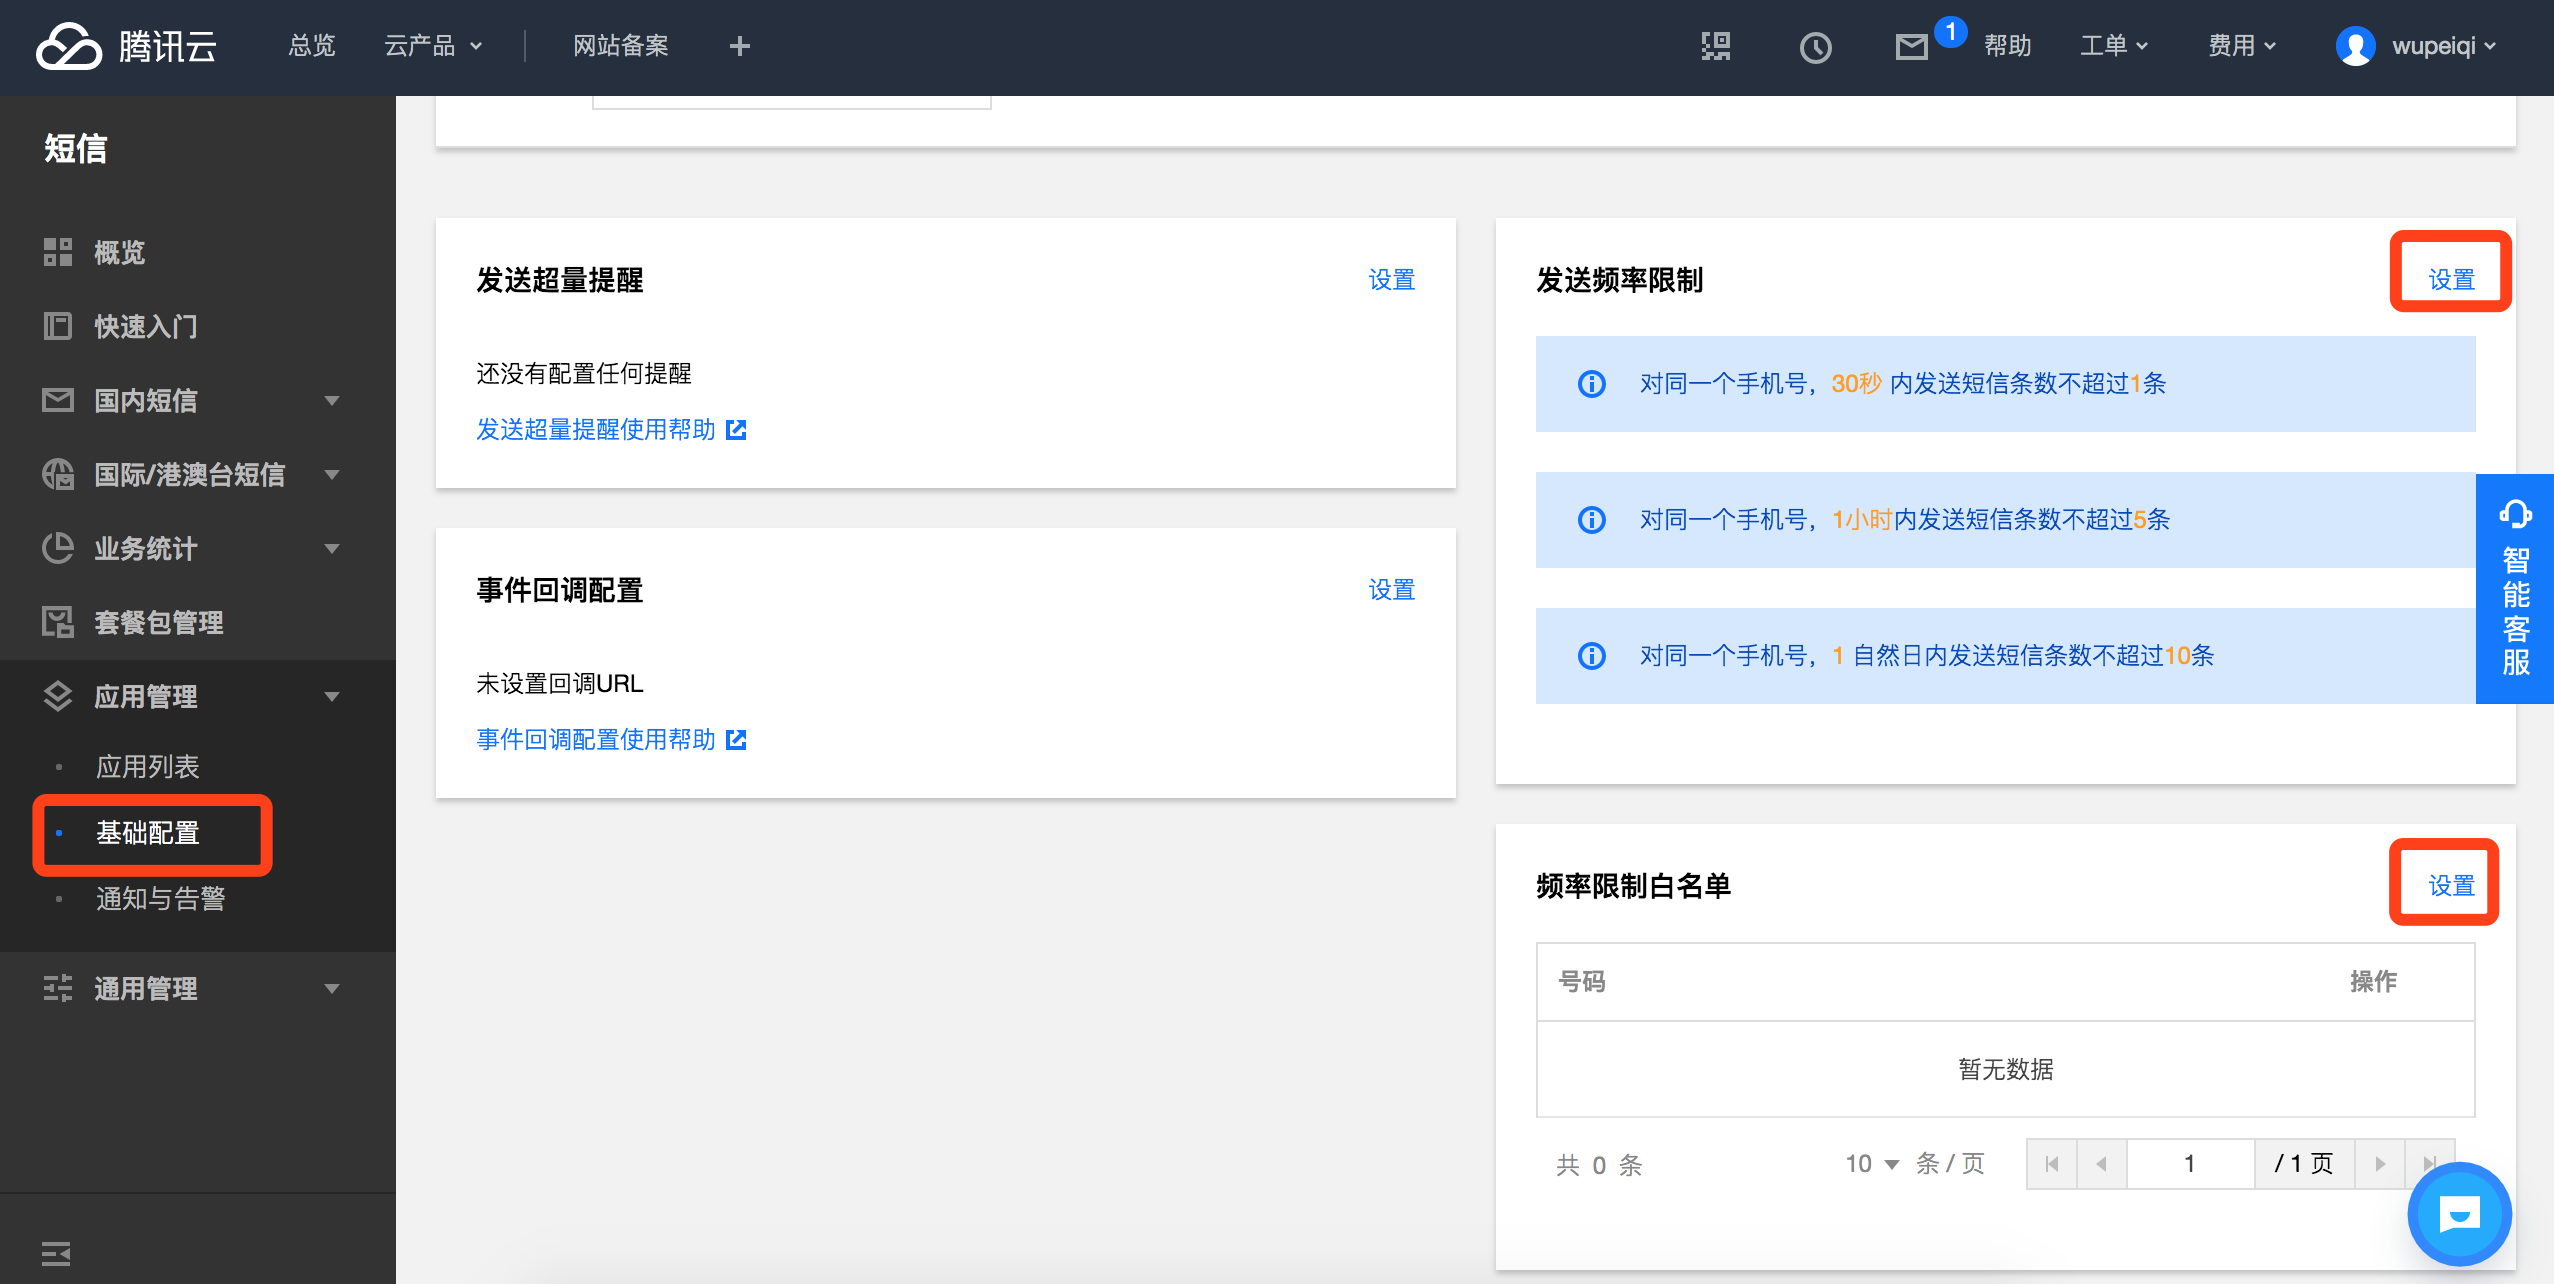Open 事件回调配置使用帮助 link
The height and width of the screenshot is (1284, 2554).
click(596, 740)
